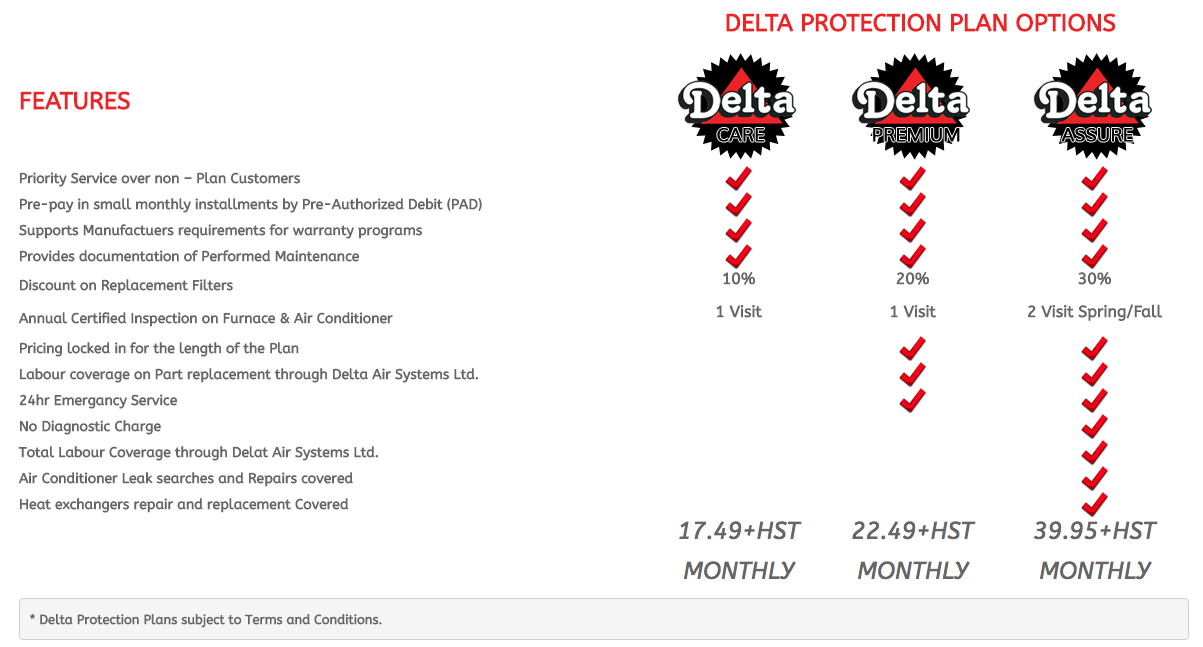This screenshot has width=1203, height=647.
Task: Click the 2 Visit Spring/Fall text
Action: pos(1094,312)
